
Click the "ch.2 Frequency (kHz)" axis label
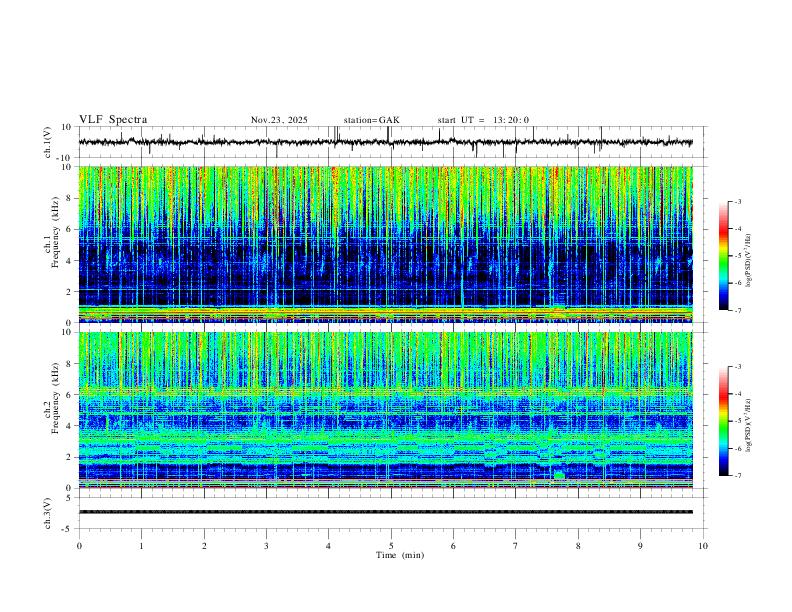click(x=52, y=398)
